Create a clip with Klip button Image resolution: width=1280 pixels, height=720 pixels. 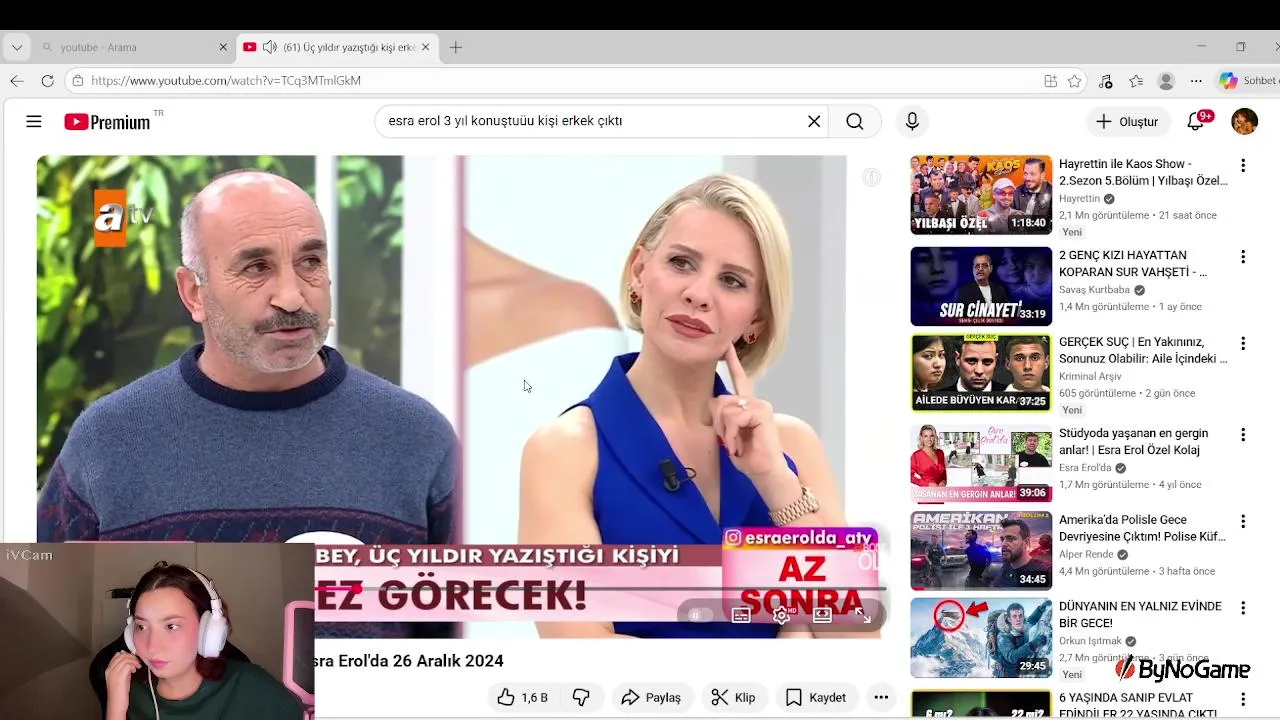pyautogui.click(x=733, y=697)
